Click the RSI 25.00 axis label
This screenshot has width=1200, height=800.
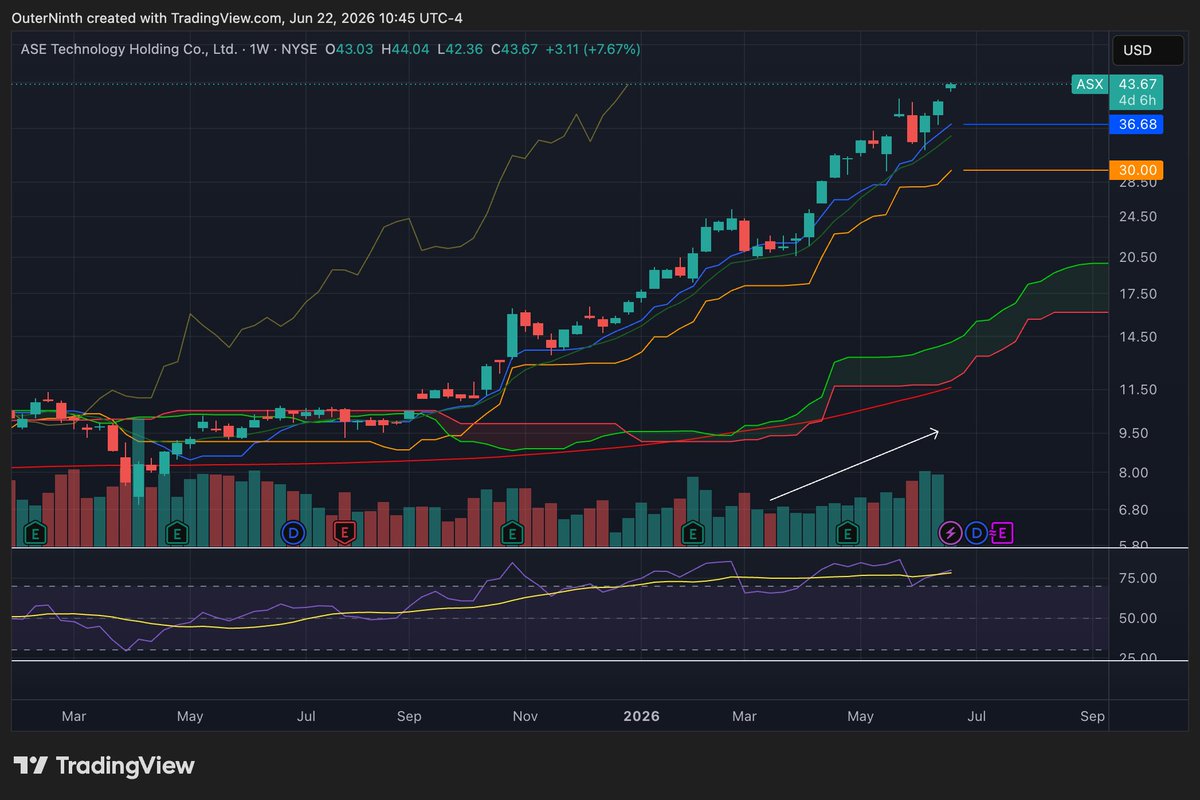click(x=1138, y=658)
